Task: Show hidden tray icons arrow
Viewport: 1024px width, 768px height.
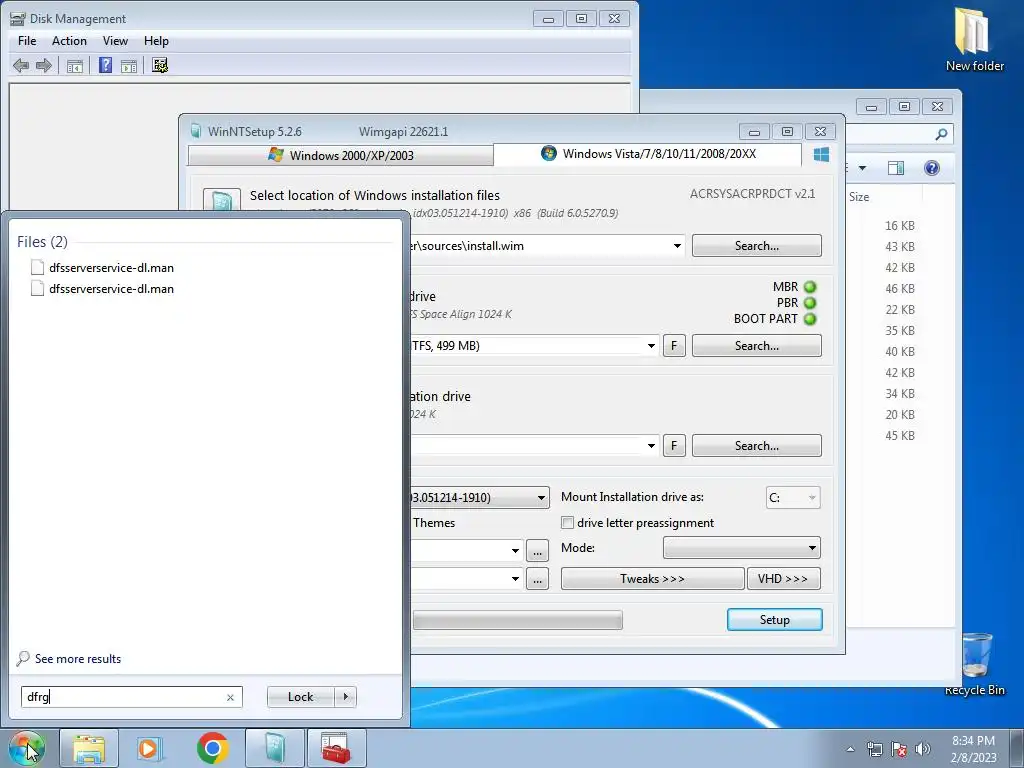Action: coord(850,749)
